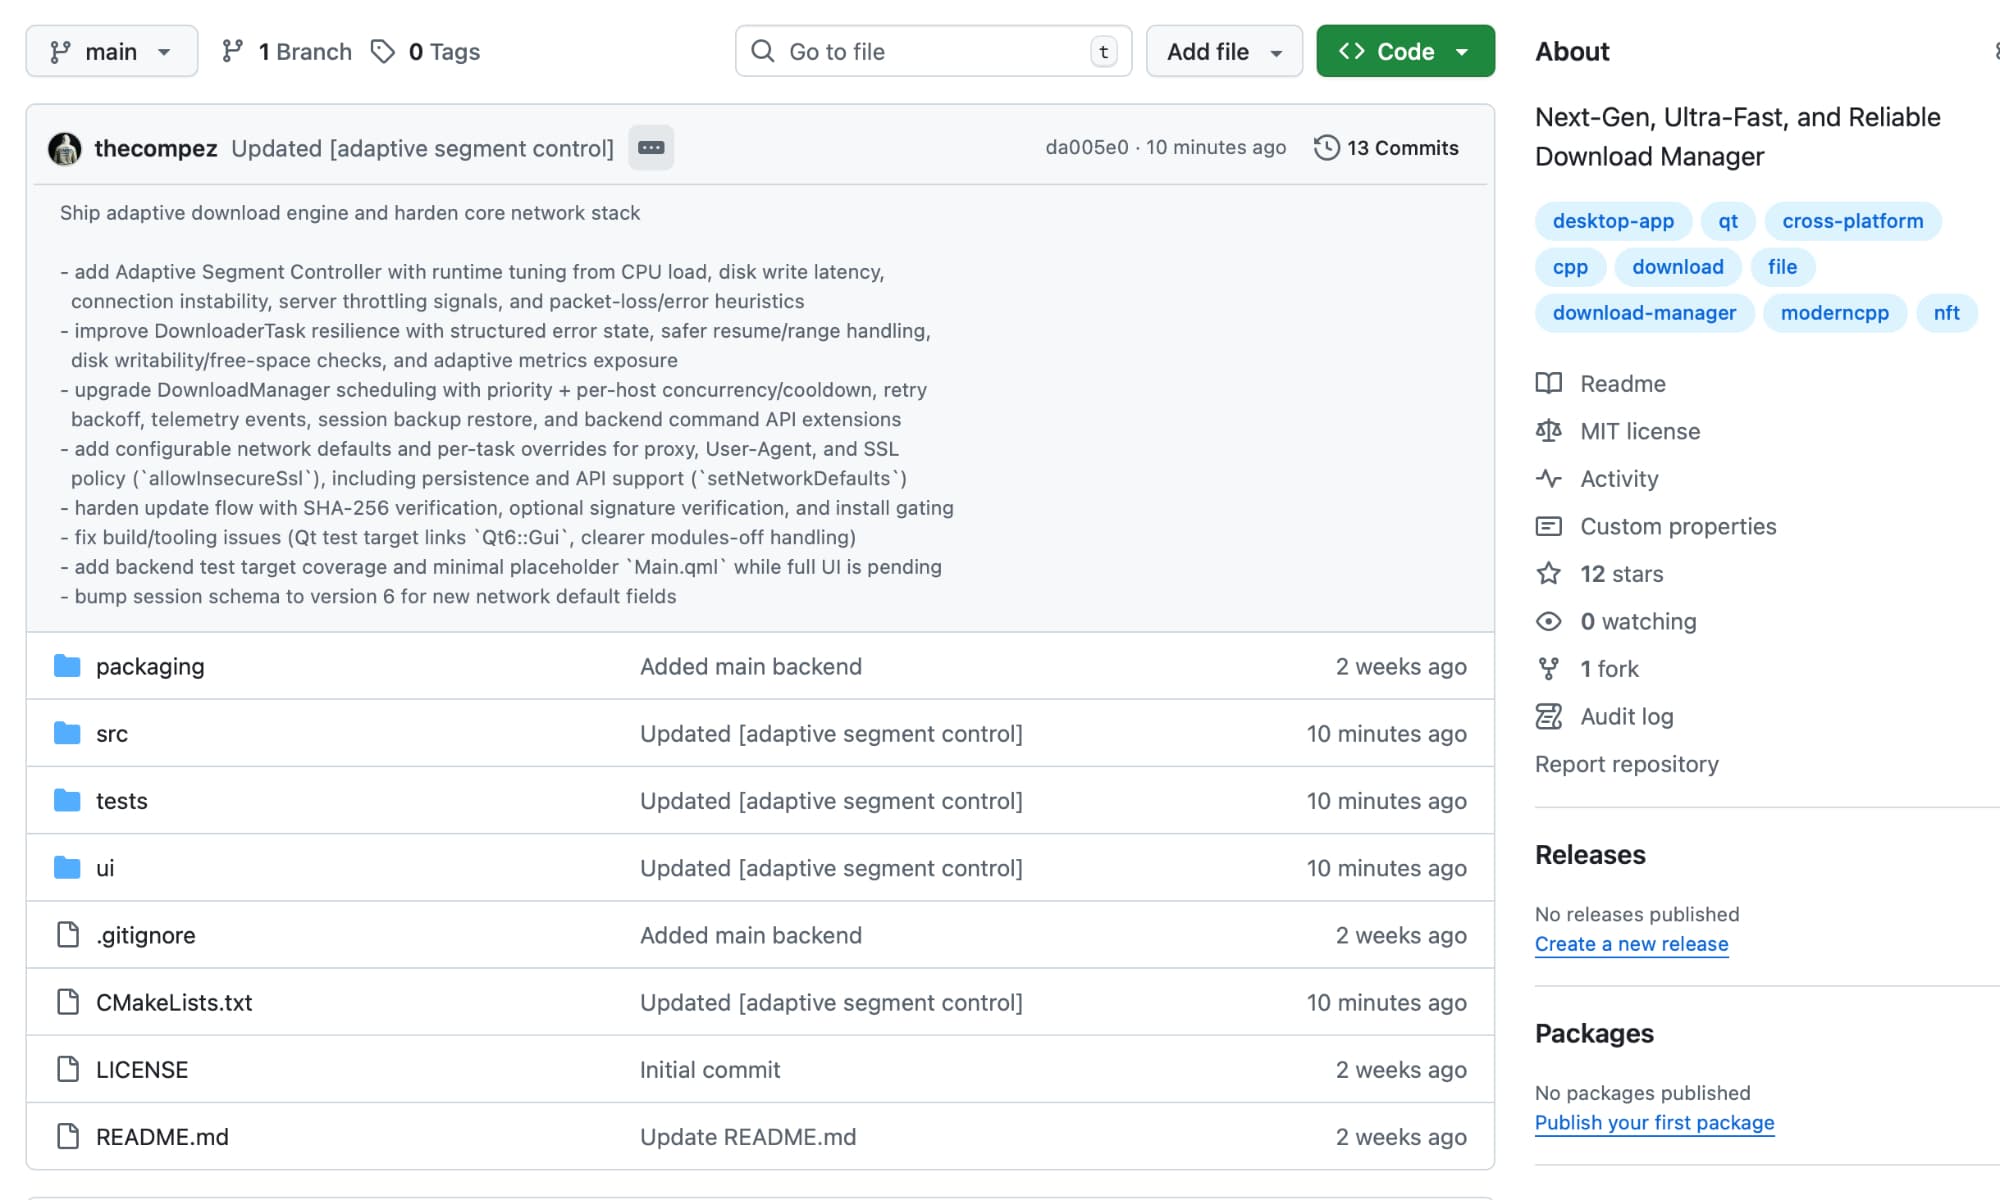Screen dimensions: 2000x1200
Task: Open the green Code dropdown
Action: coord(1404,51)
